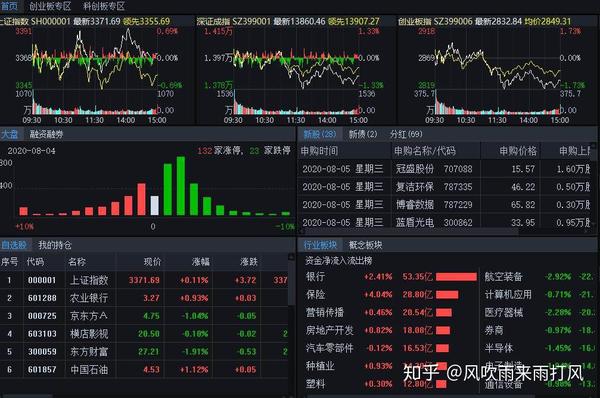
Task: Switch to 概念板块 tab
Action: pos(365,245)
